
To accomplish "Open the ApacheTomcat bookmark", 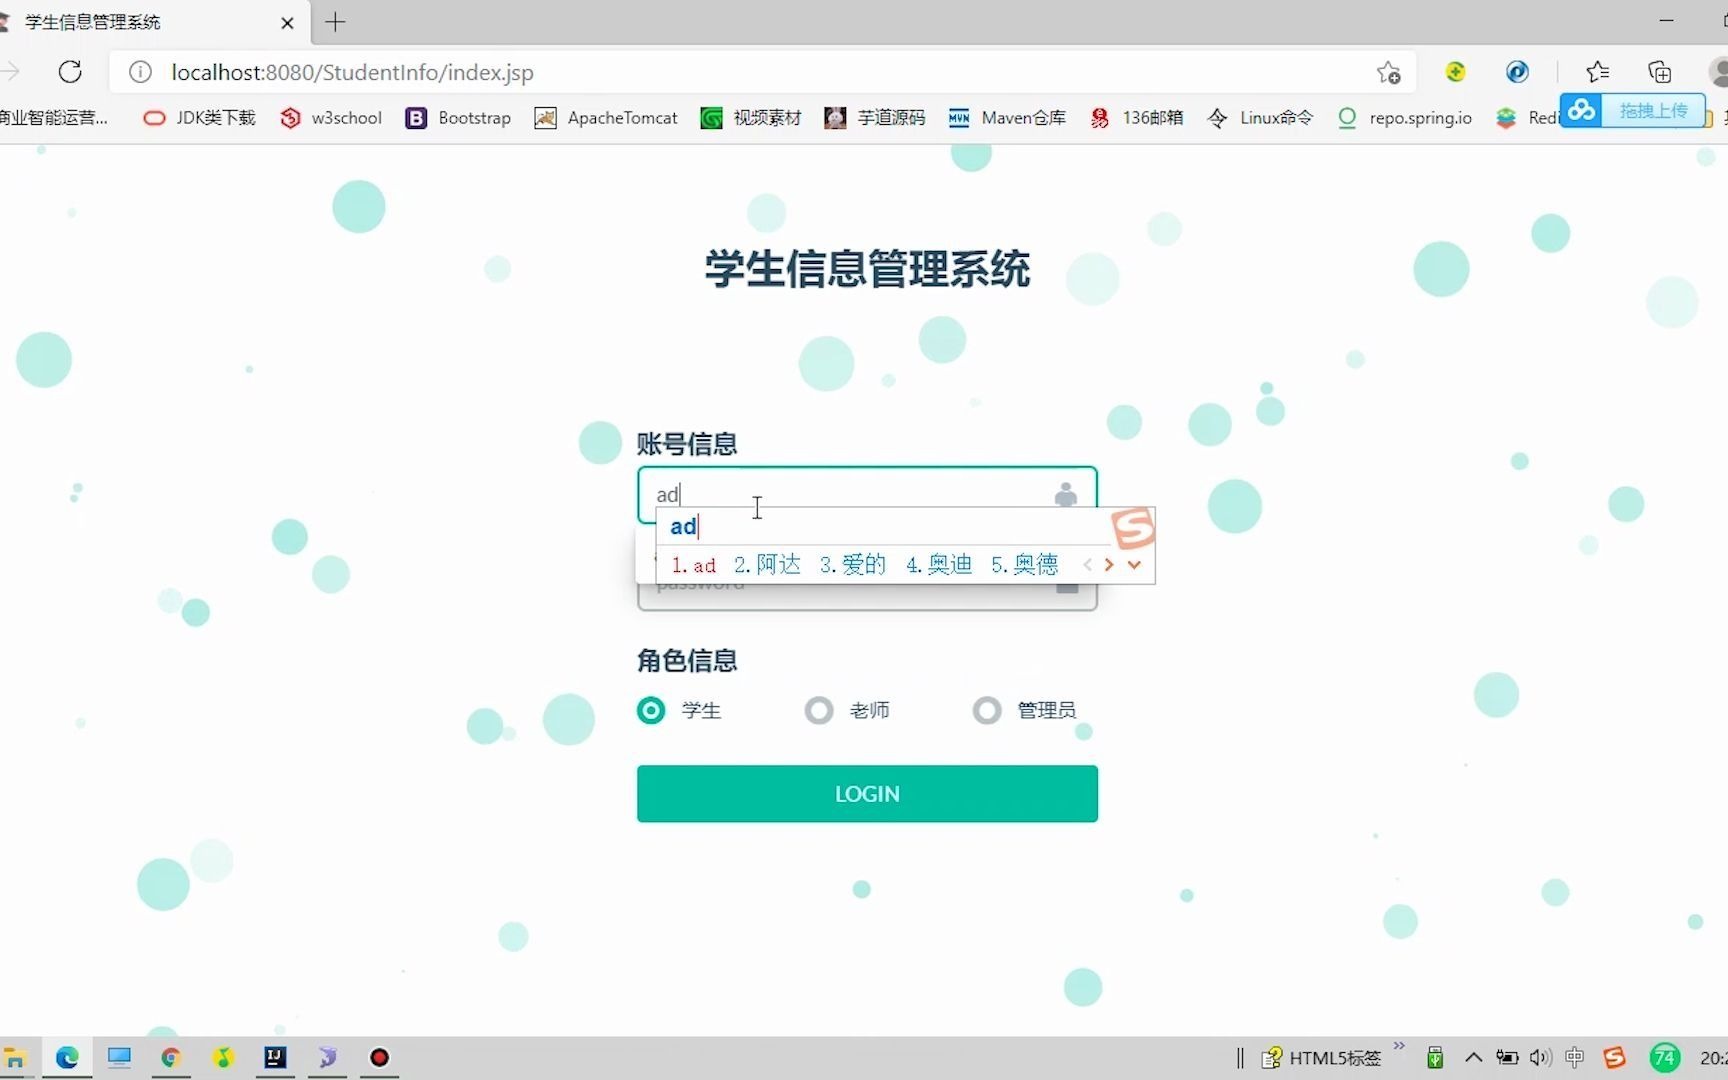I will click(x=623, y=117).
